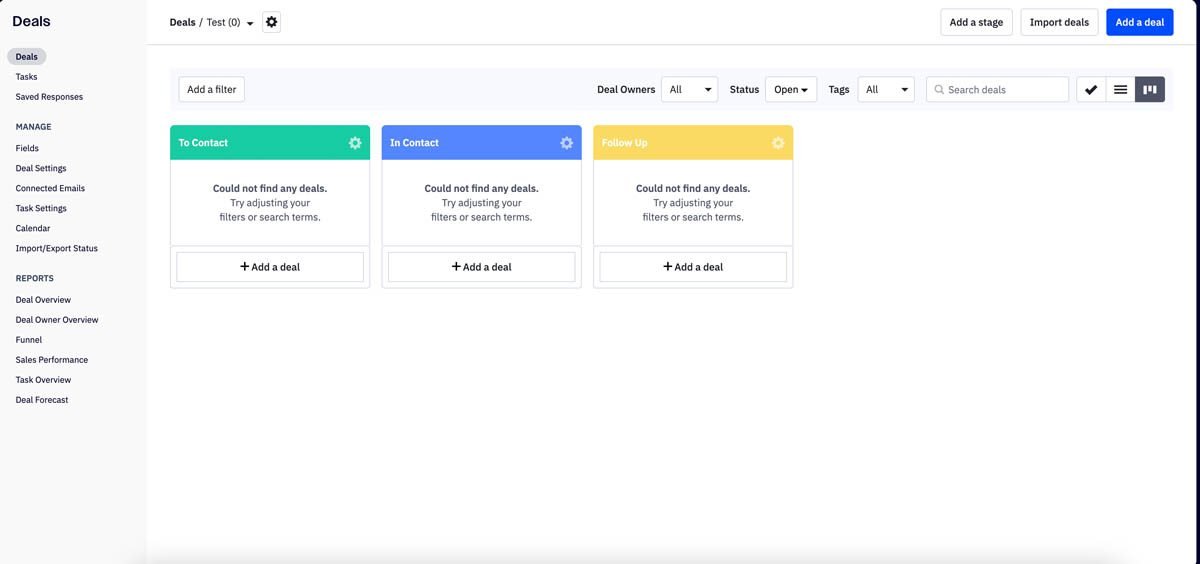
Task: Go to Tasks in the sidebar
Action: pos(27,77)
